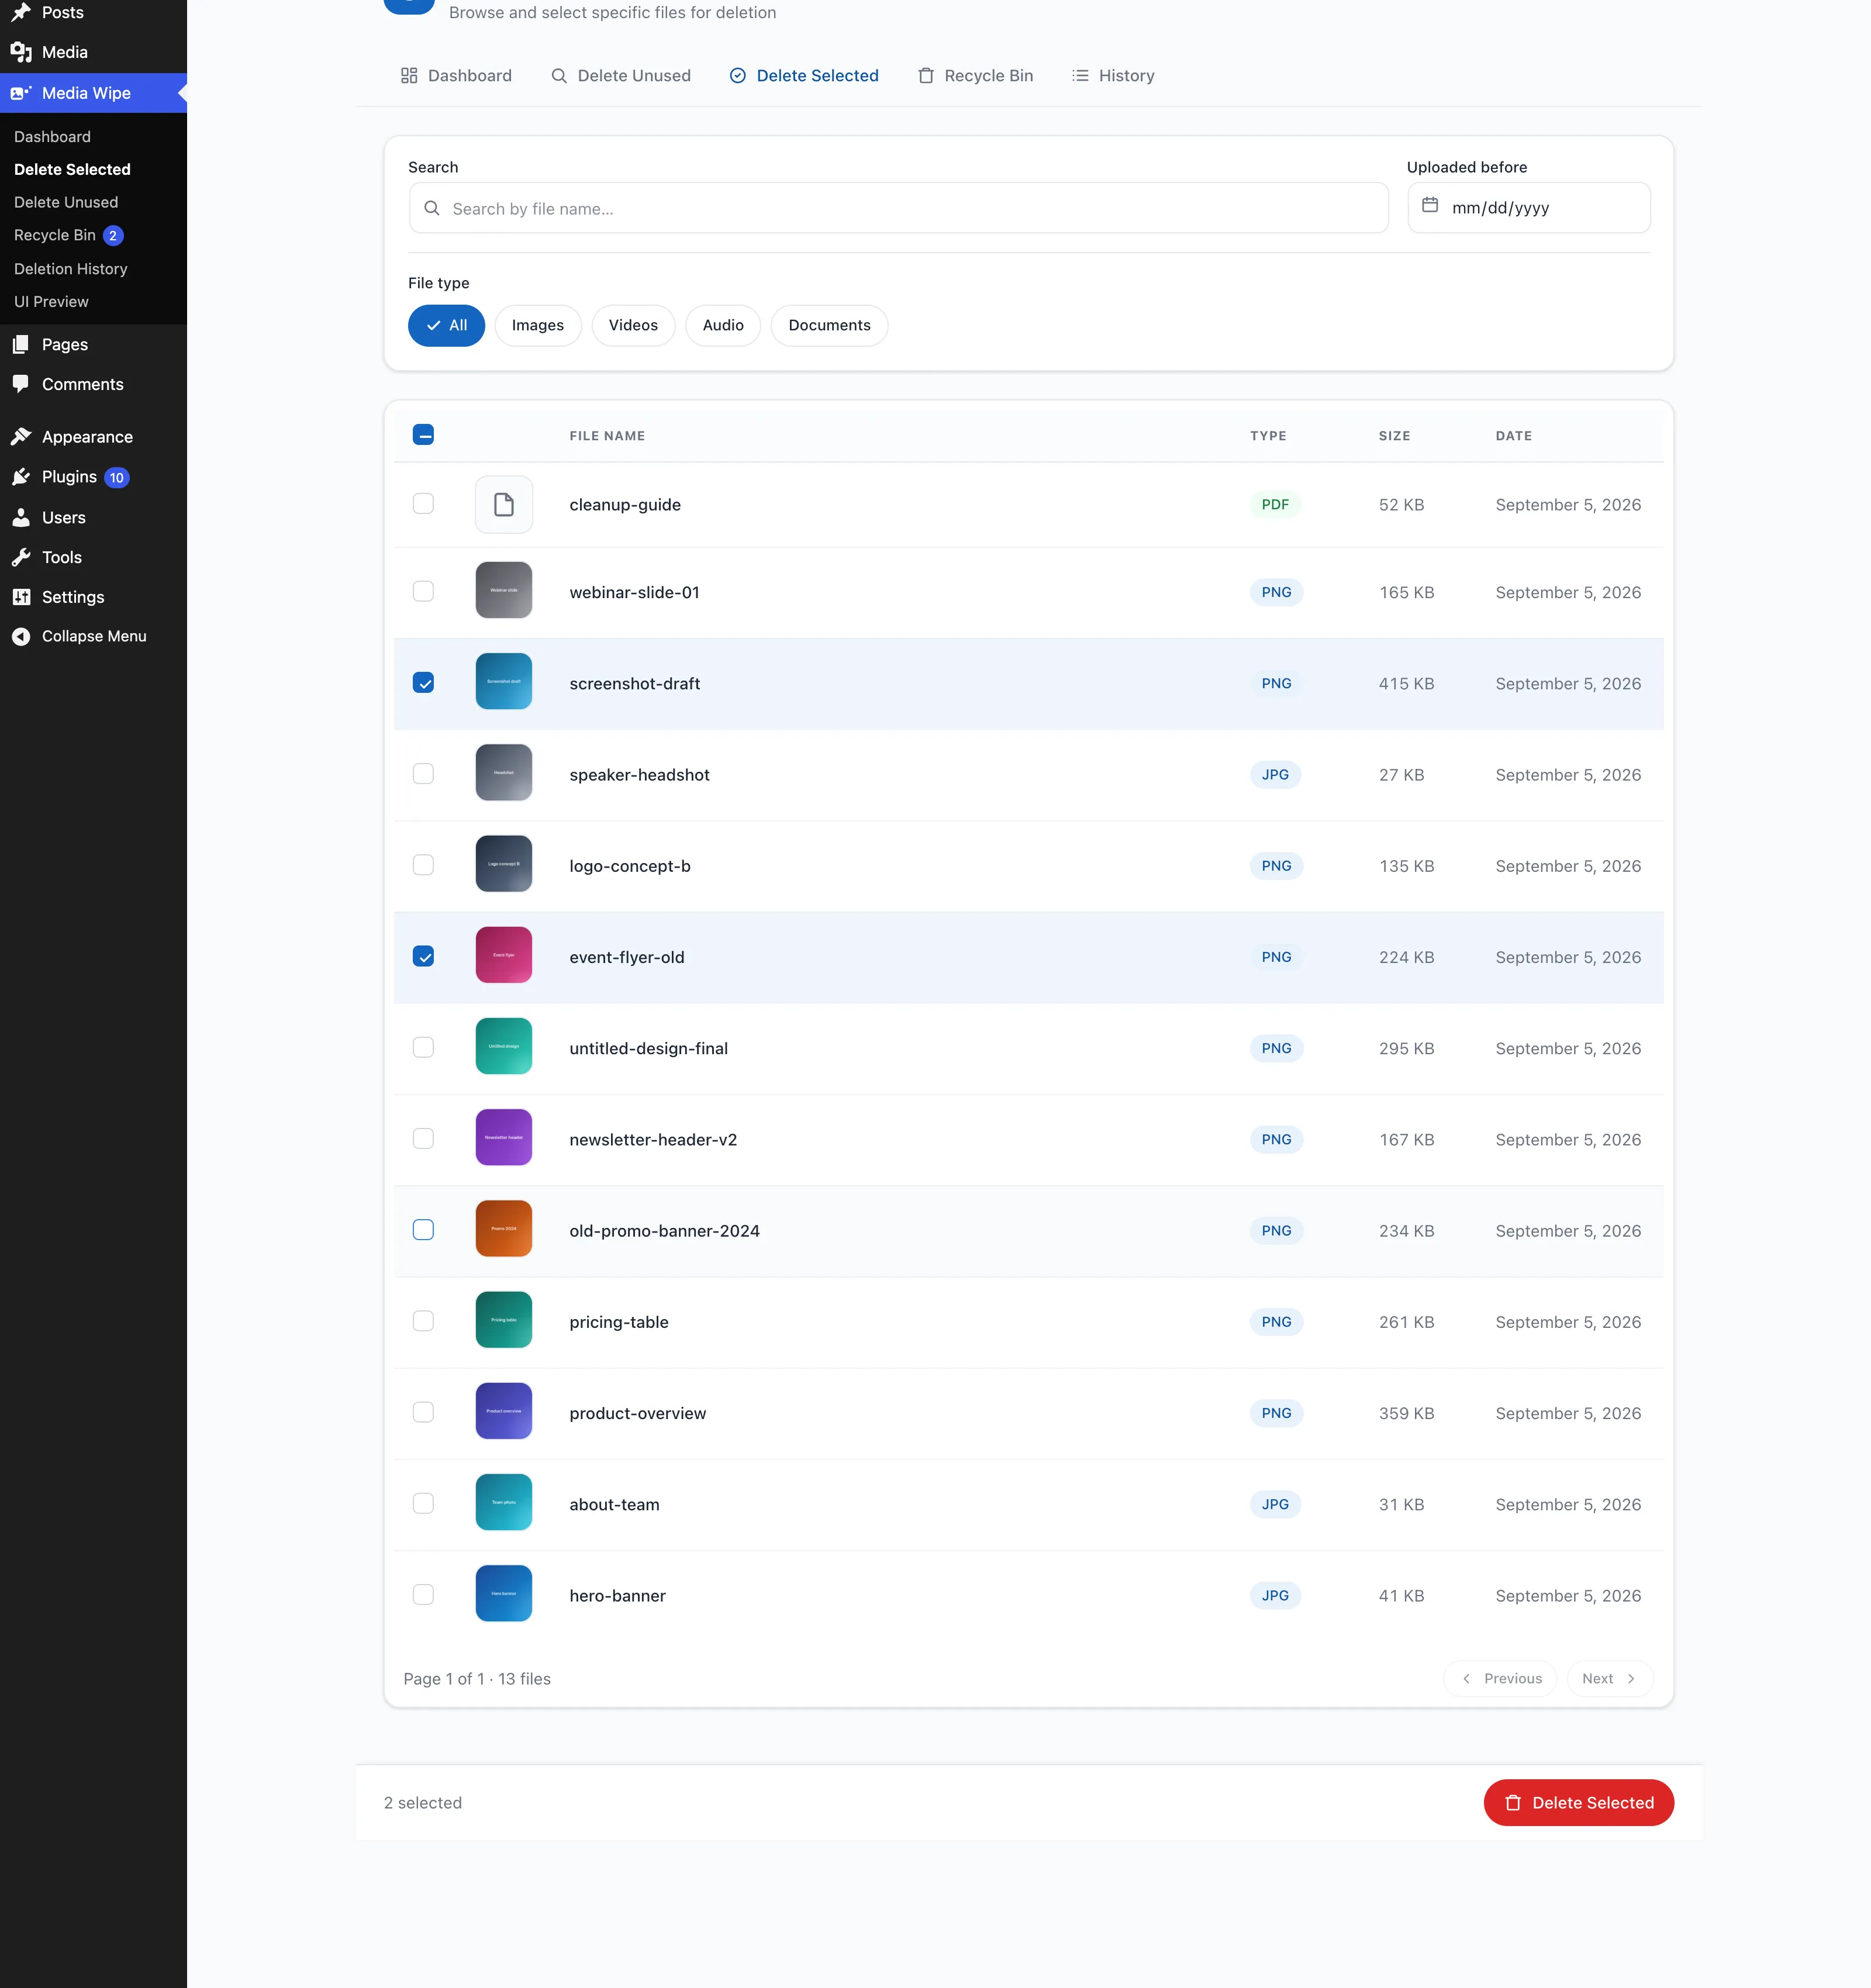Click the red Delete Selected button
This screenshot has width=1871, height=1988.
(x=1578, y=1802)
